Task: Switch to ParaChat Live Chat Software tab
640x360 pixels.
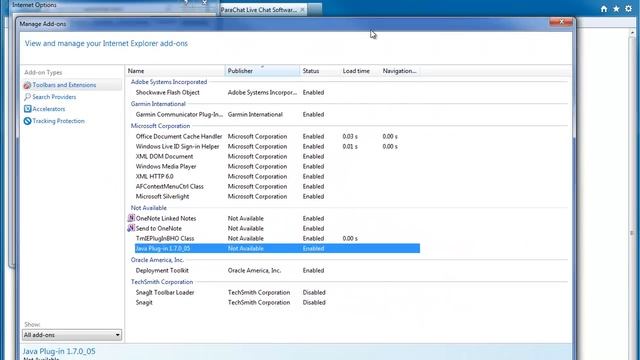Action: [x=258, y=10]
